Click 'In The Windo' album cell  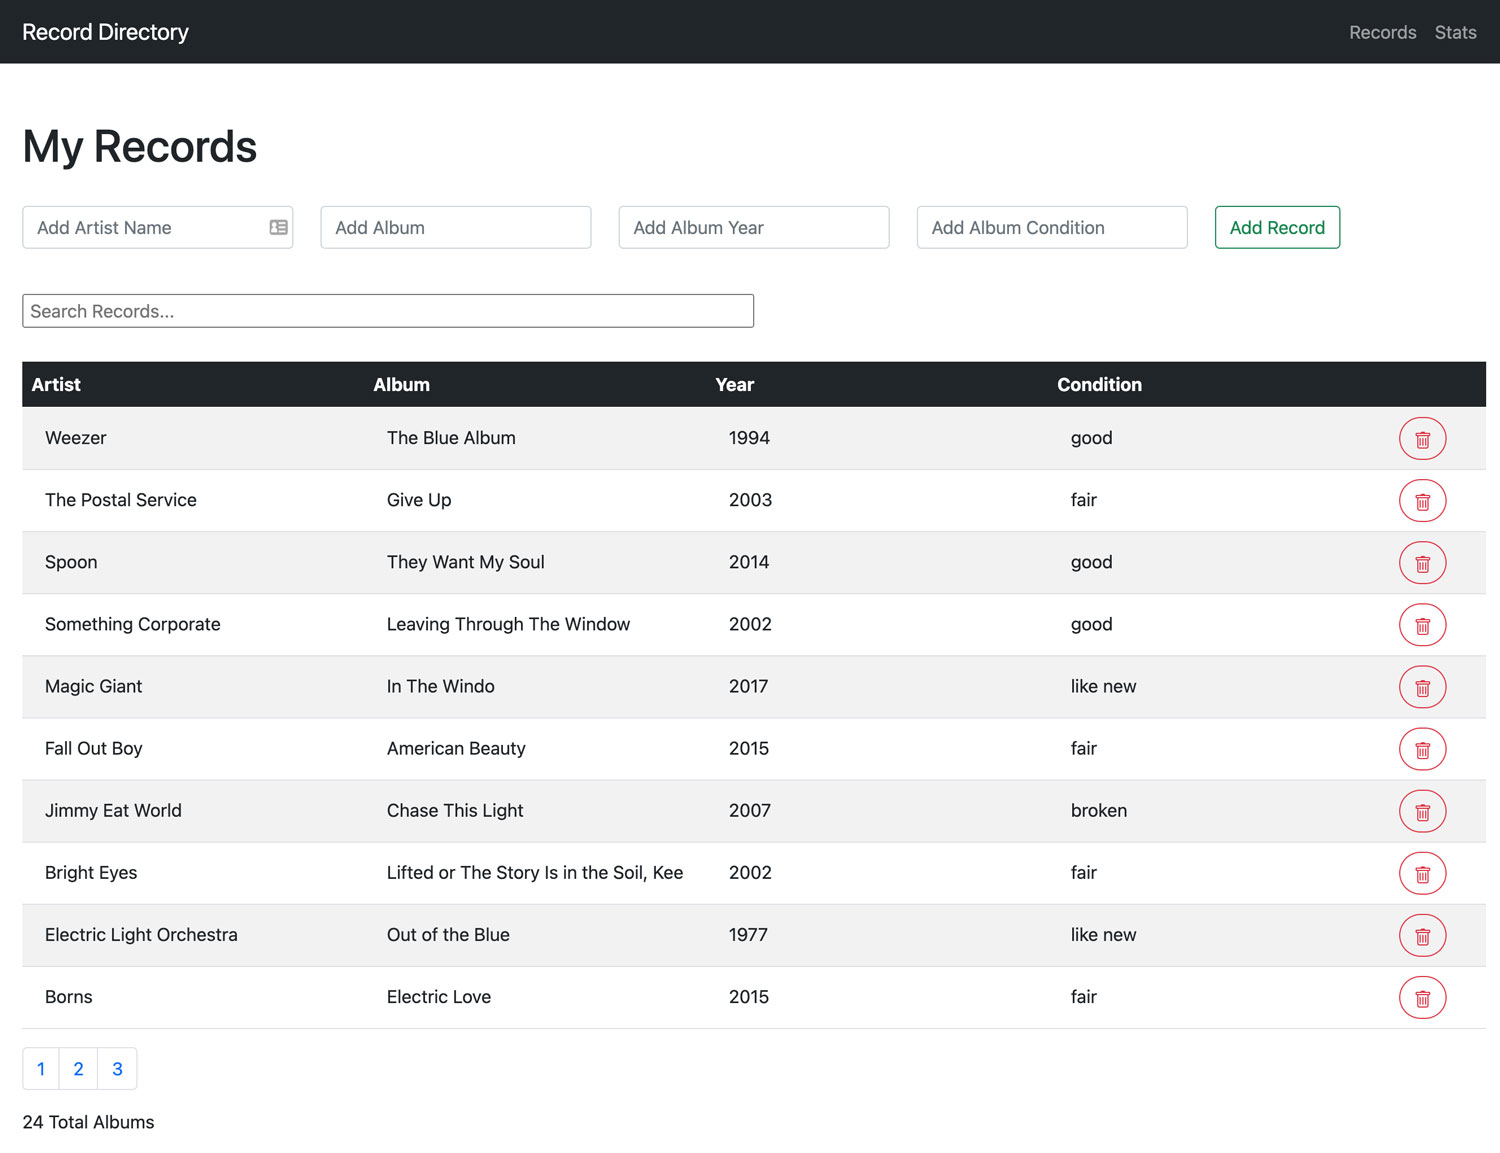coord(440,686)
